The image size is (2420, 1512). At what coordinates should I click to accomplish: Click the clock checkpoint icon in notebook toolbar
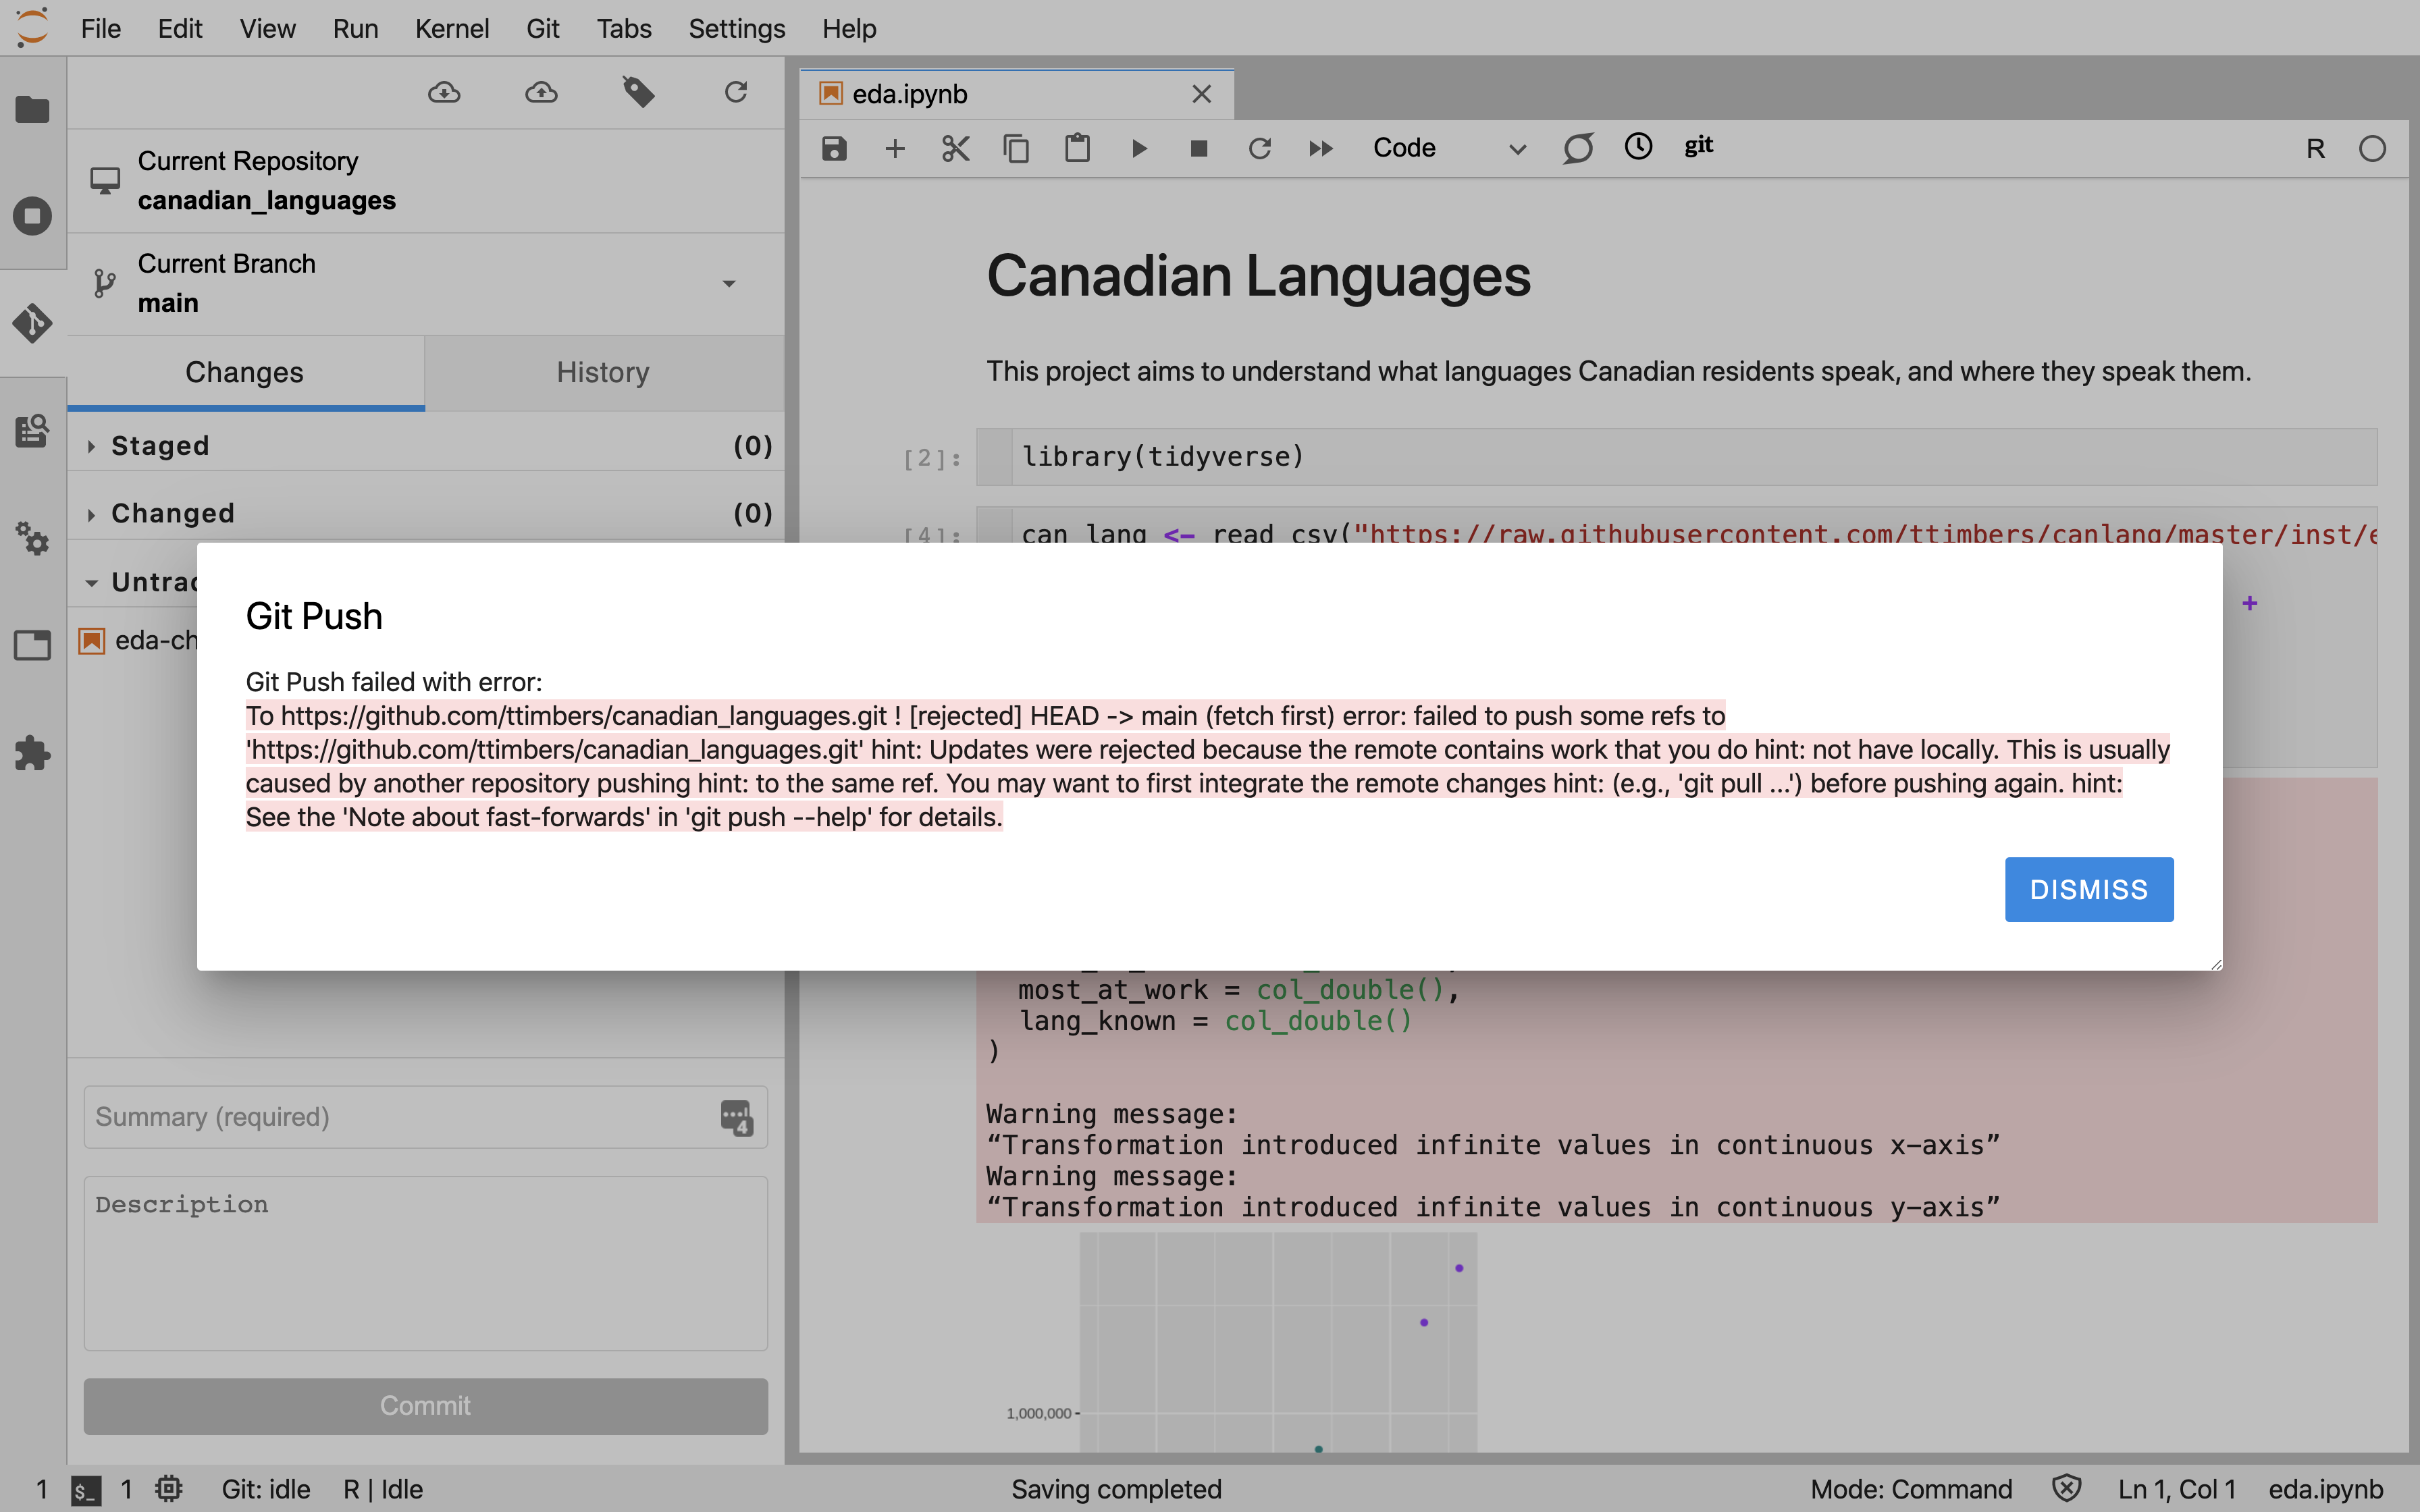(x=1638, y=147)
